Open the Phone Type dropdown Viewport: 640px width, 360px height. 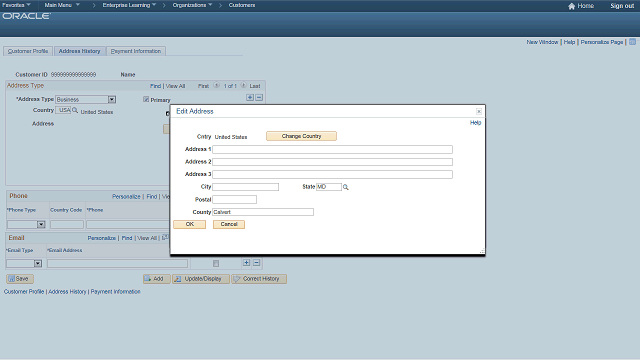pyautogui.click(x=41, y=224)
